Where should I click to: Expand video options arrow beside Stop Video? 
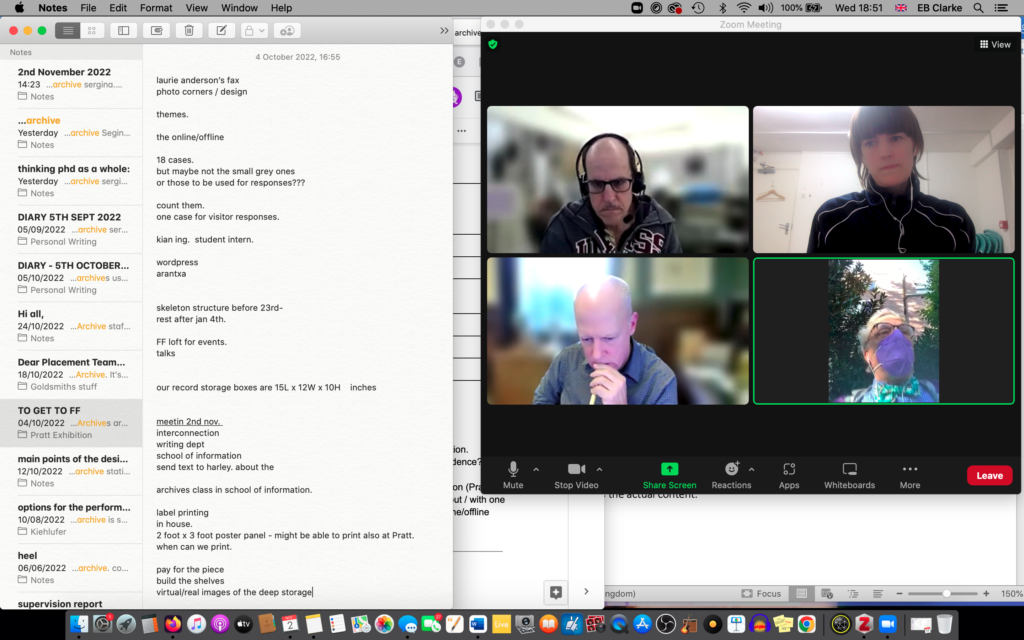coord(600,469)
